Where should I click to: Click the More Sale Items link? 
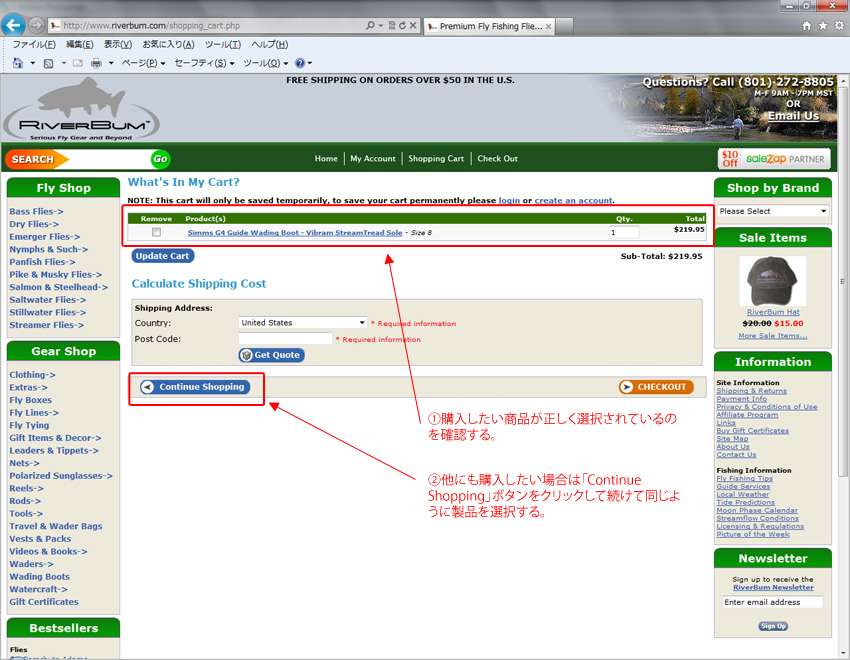click(x=772, y=336)
